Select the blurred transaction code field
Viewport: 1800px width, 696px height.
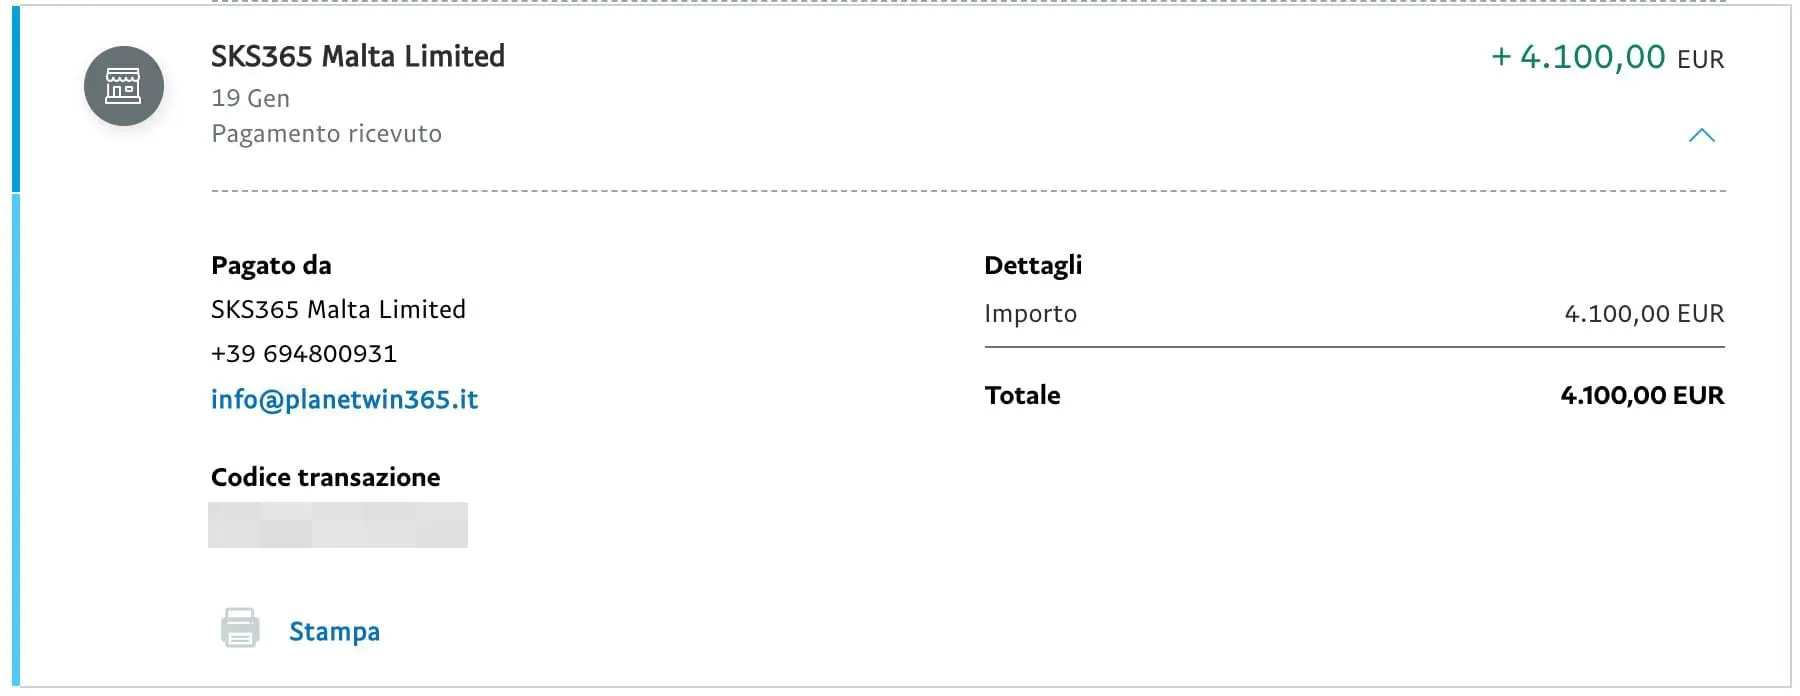coord(338,525)
